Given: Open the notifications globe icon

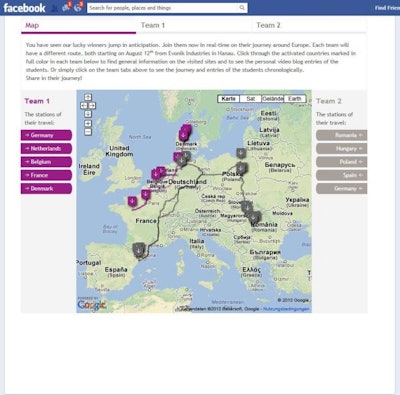Looking at the screenshot, I should (78, 7).
